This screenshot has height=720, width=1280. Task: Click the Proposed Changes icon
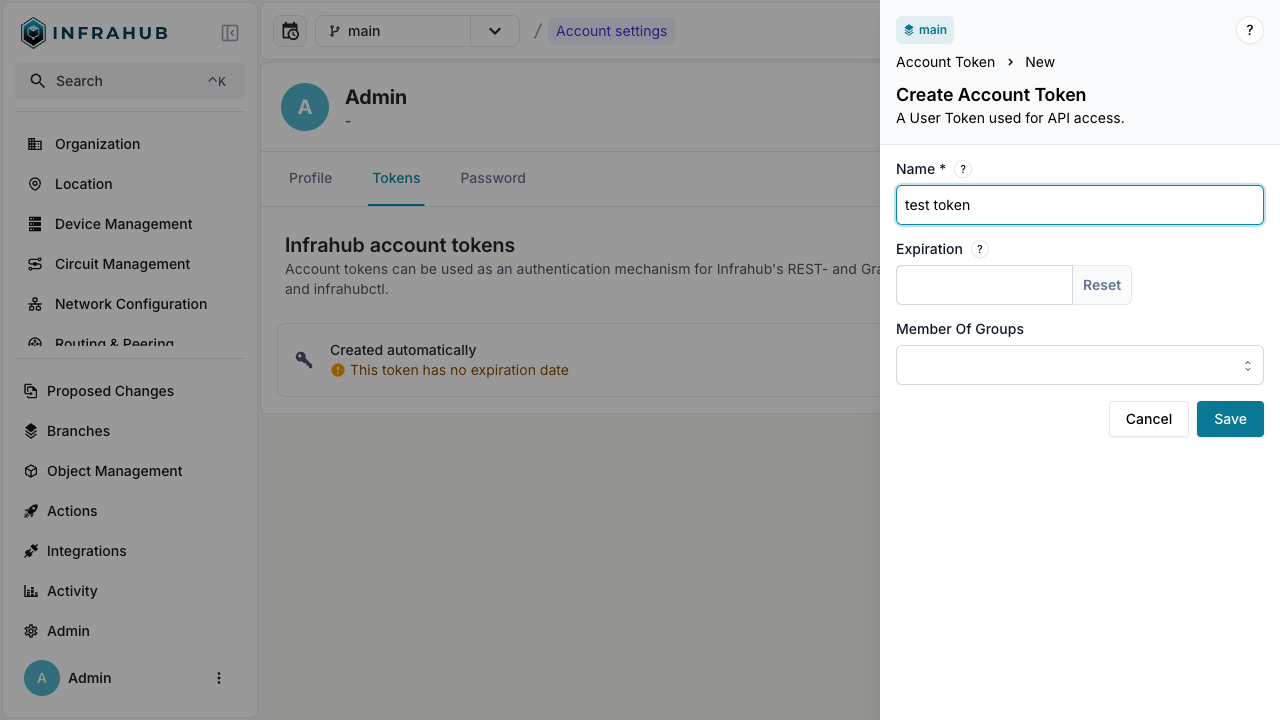31,391
